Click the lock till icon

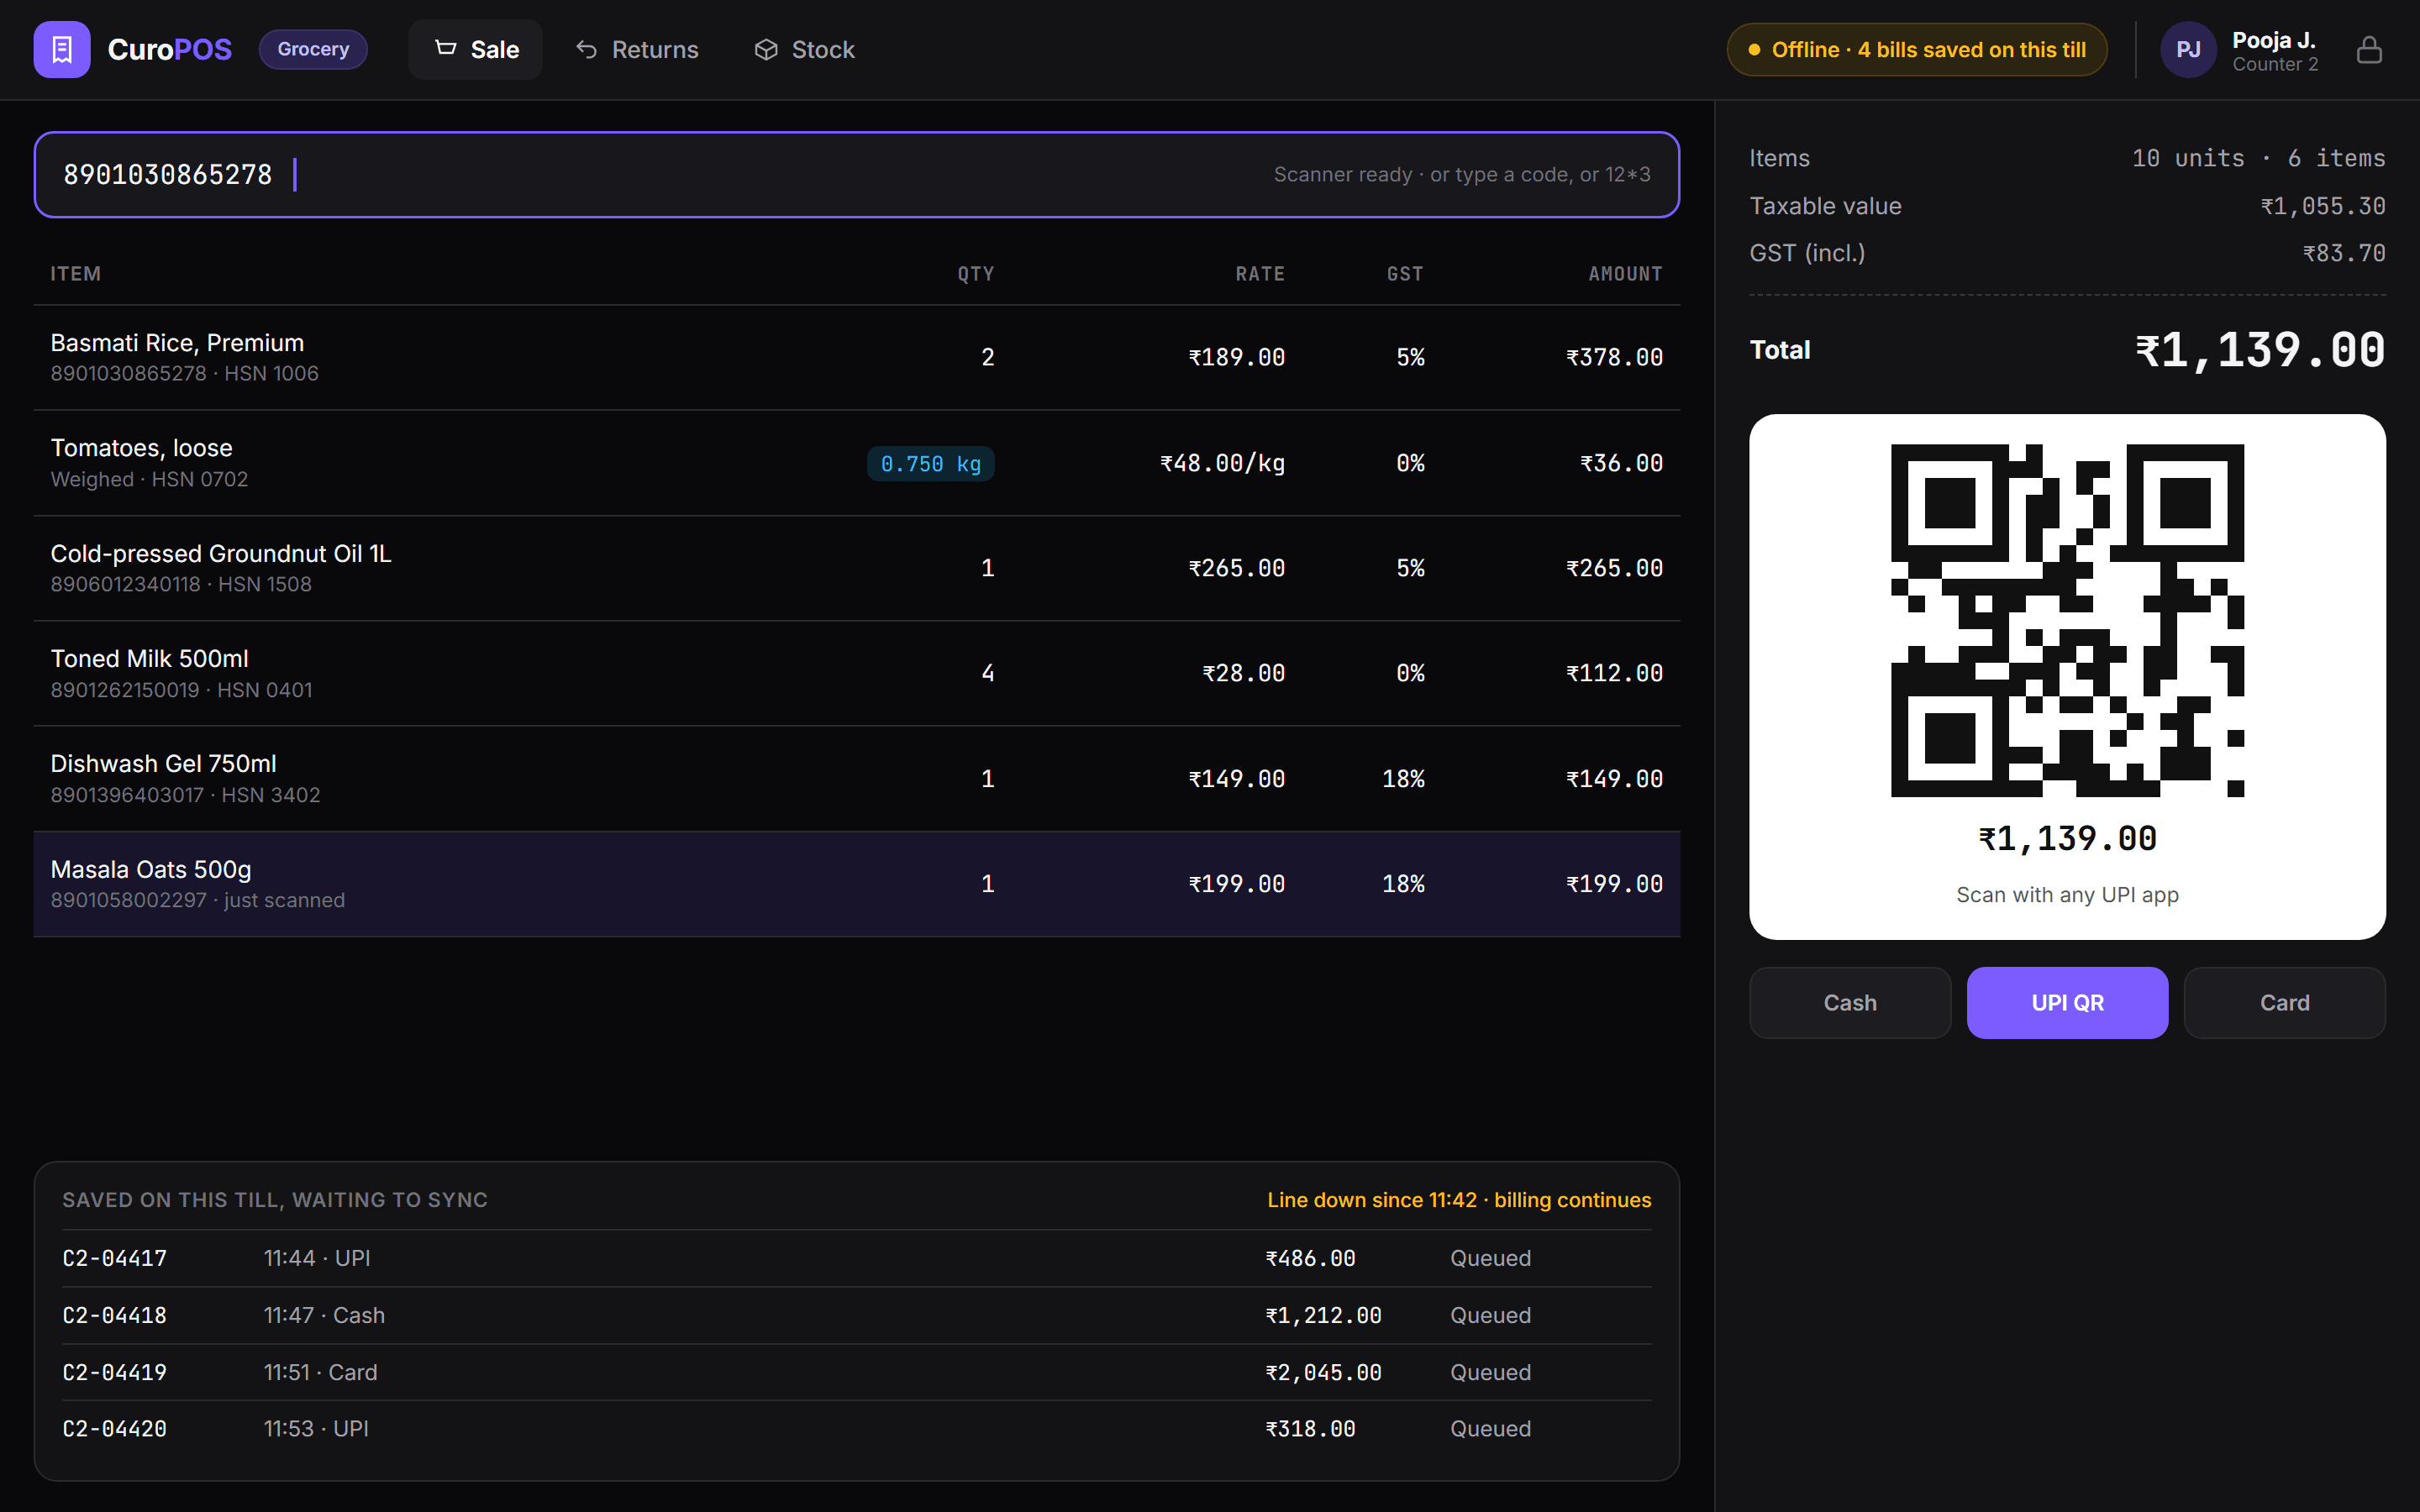tap(2369, 49)
